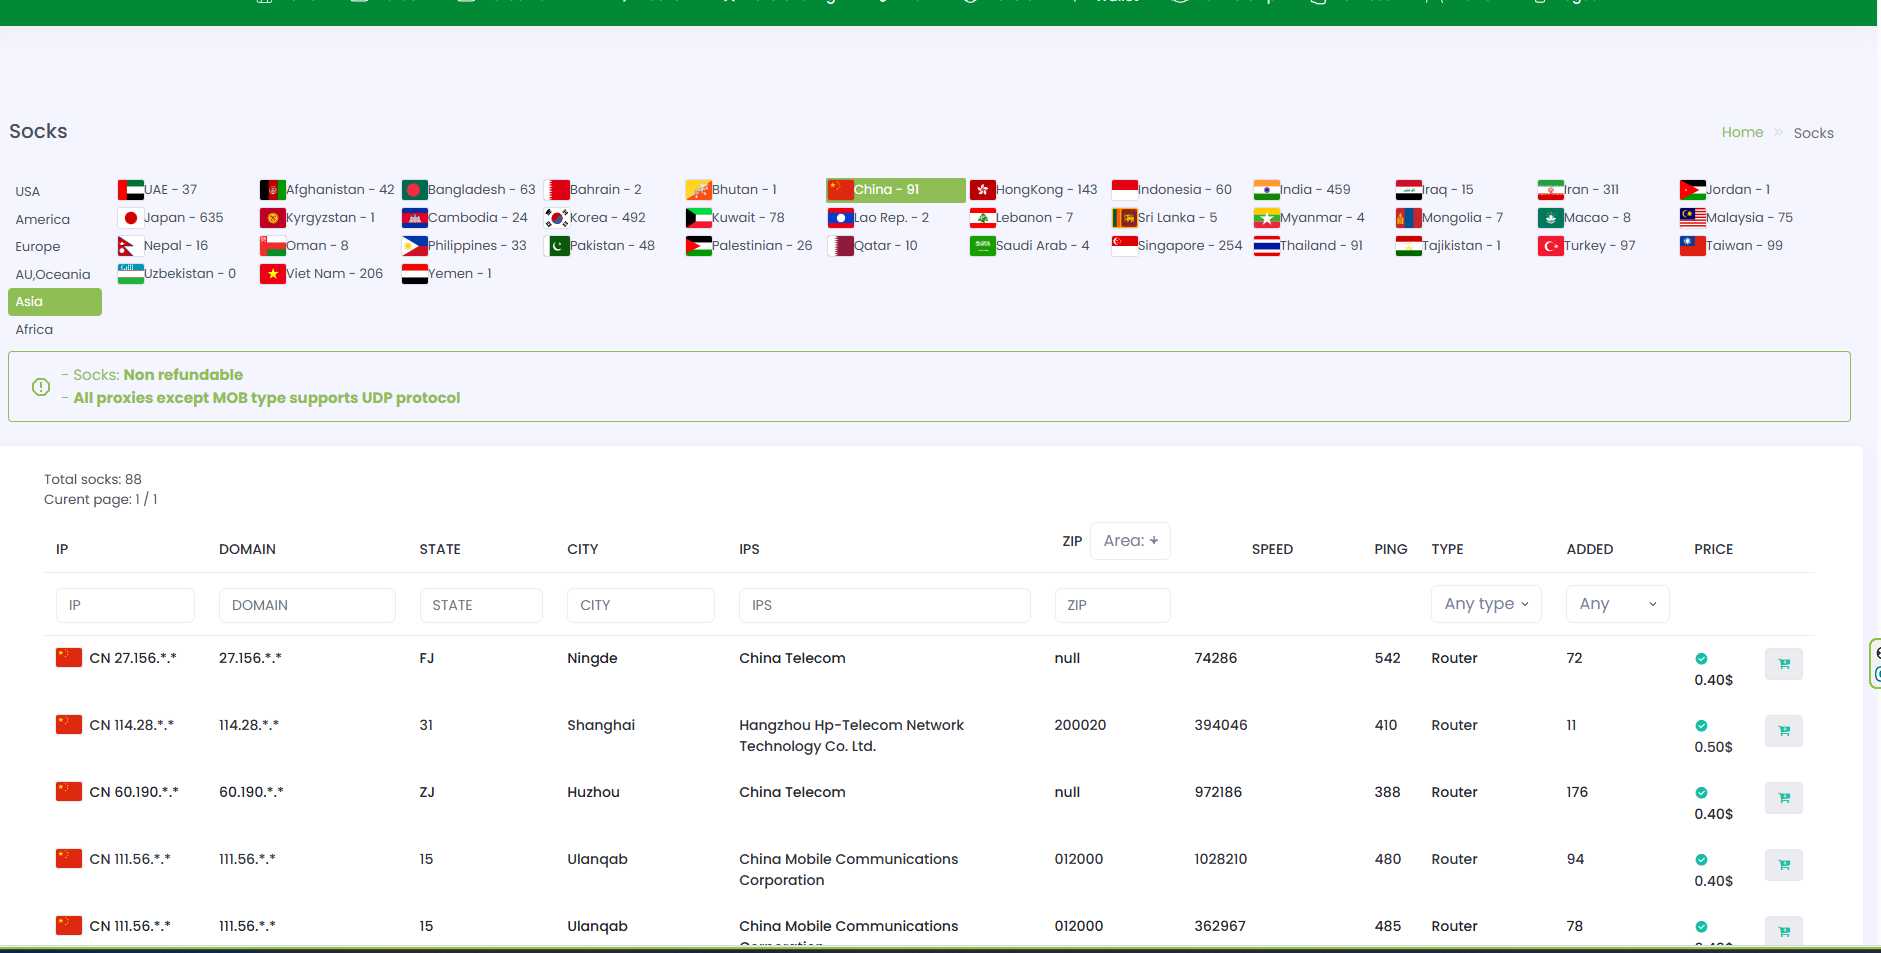Expand the Area + selector
The height and width of the screenshot is (953, 1881).
tap(1130, 541)
